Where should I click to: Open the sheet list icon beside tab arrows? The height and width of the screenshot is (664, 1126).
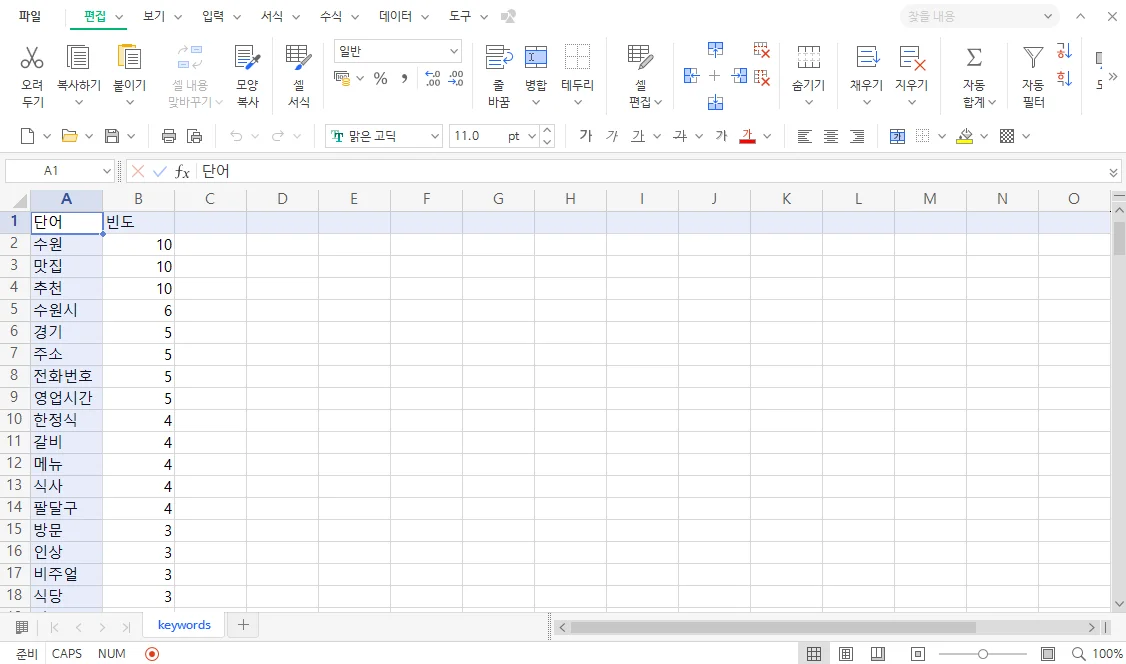[x=22, y=627]
